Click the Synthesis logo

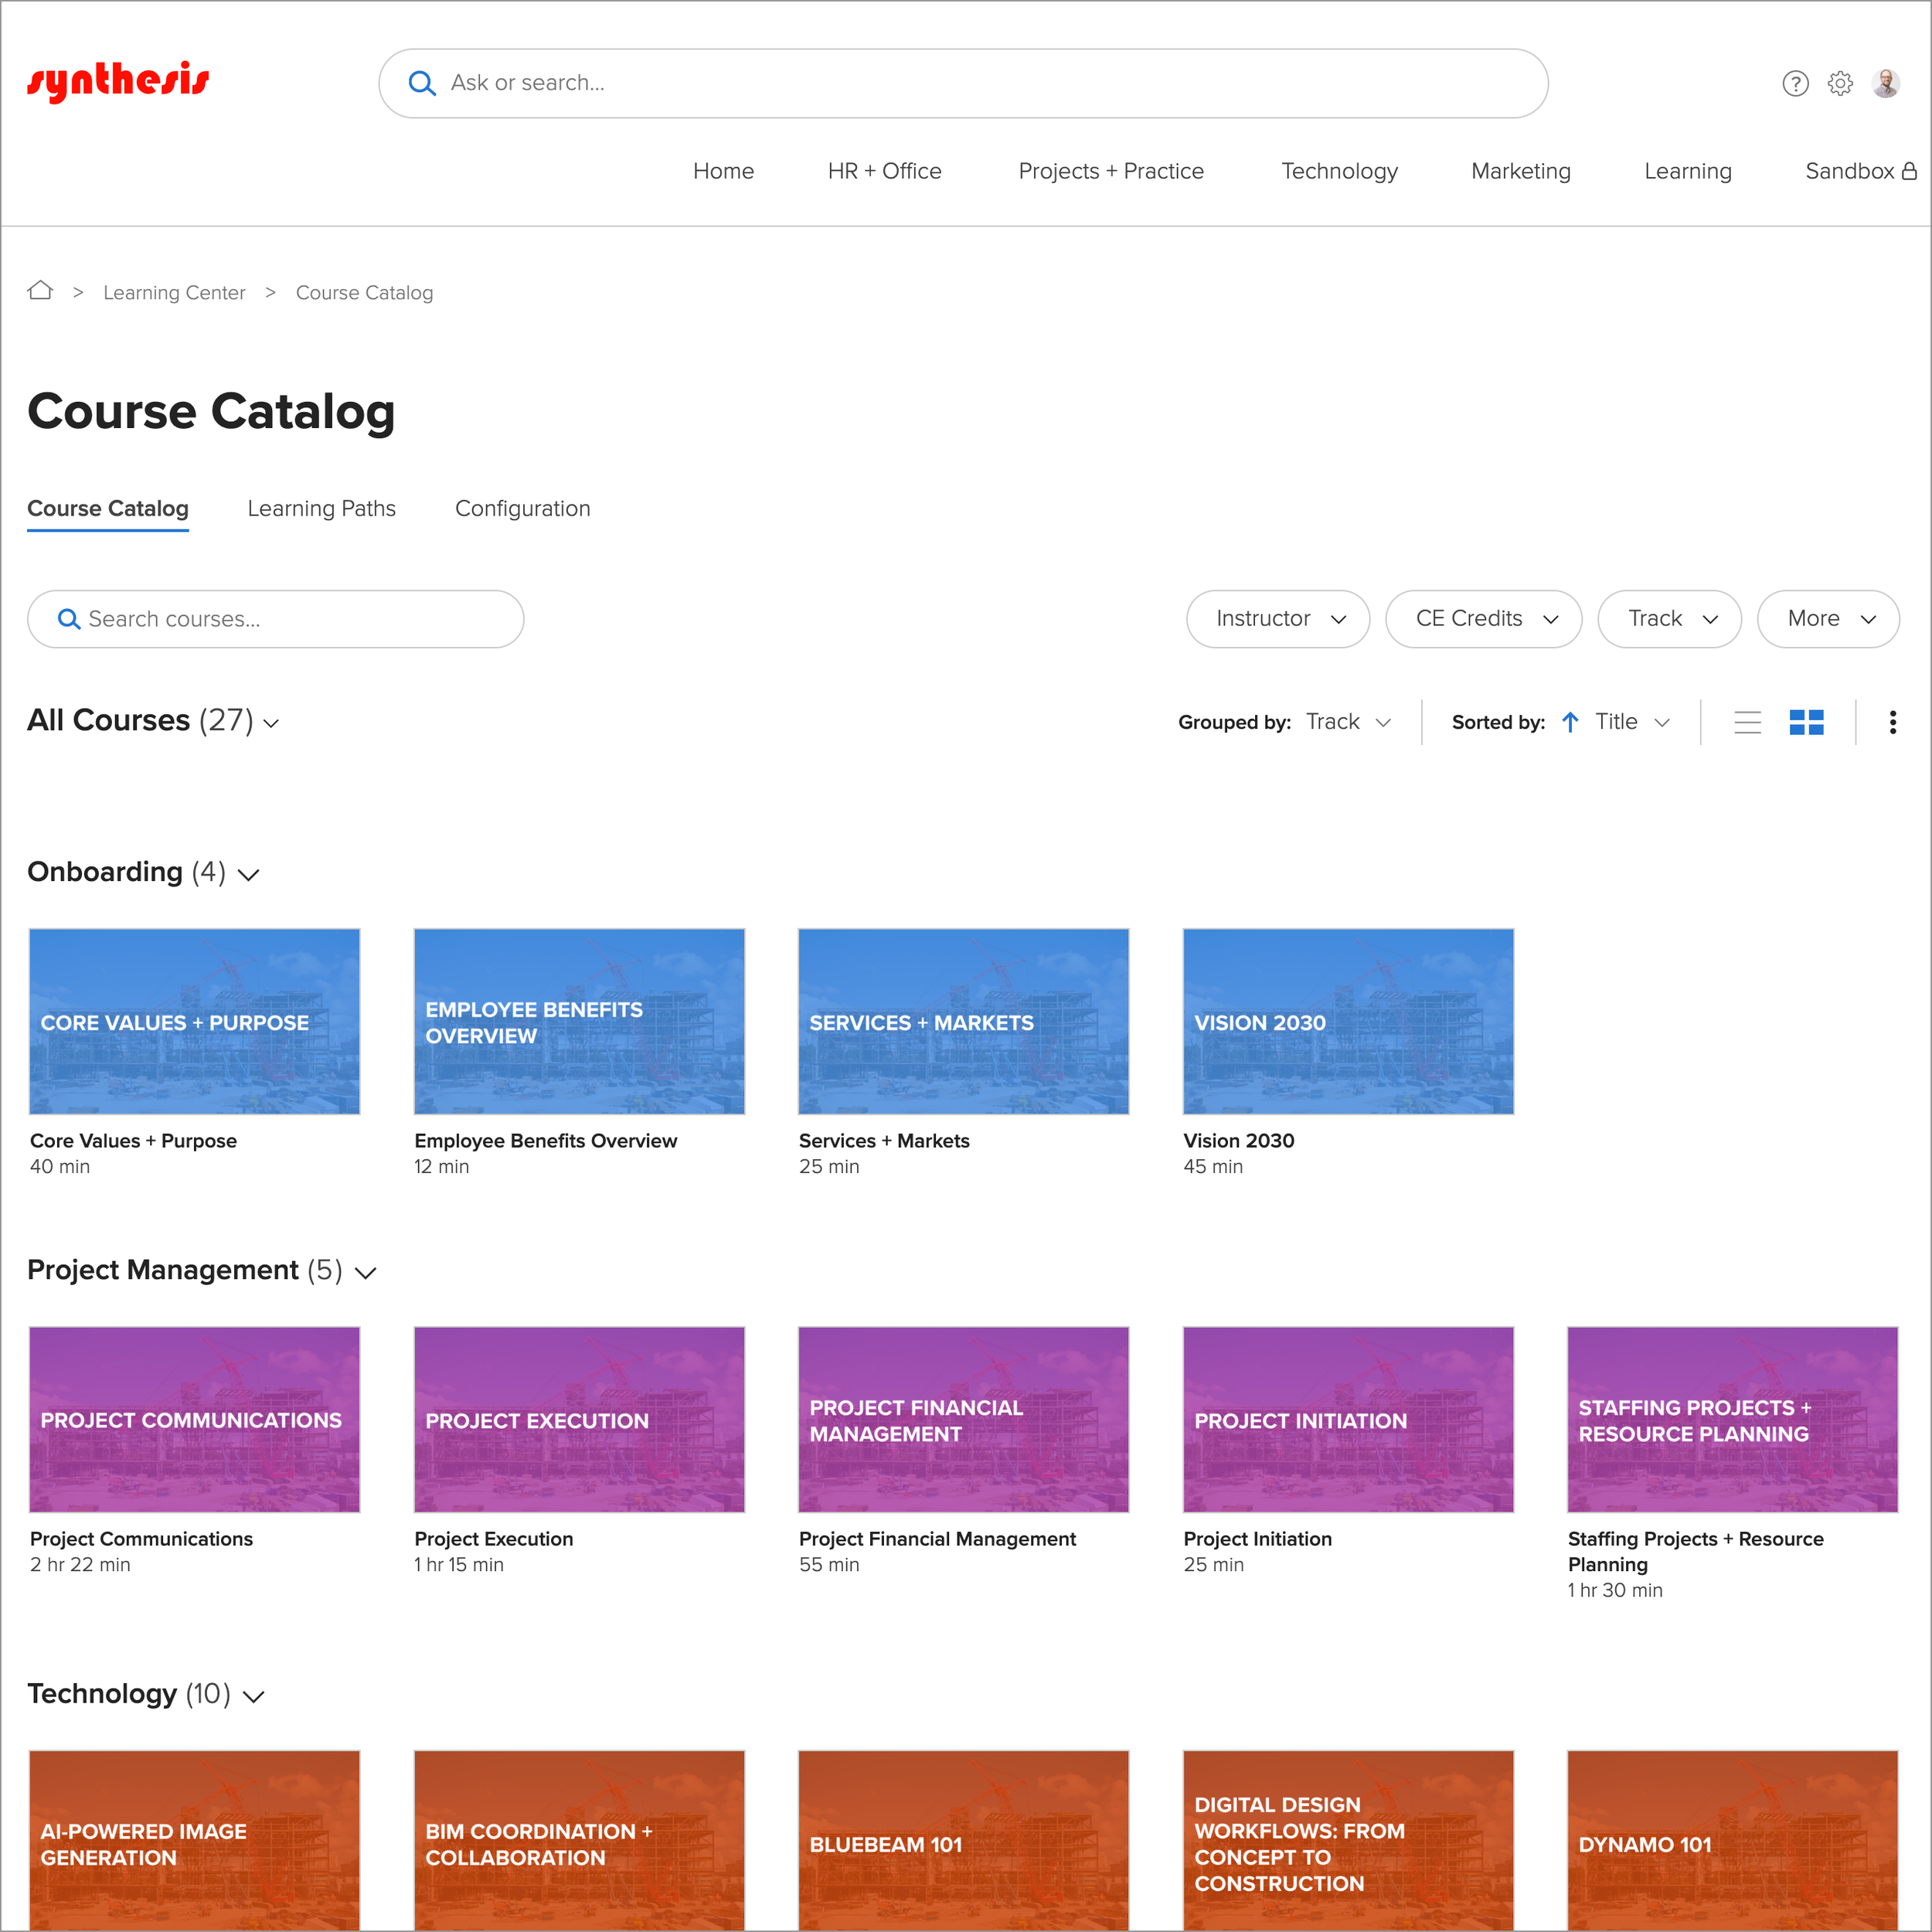tap(118, 82)
